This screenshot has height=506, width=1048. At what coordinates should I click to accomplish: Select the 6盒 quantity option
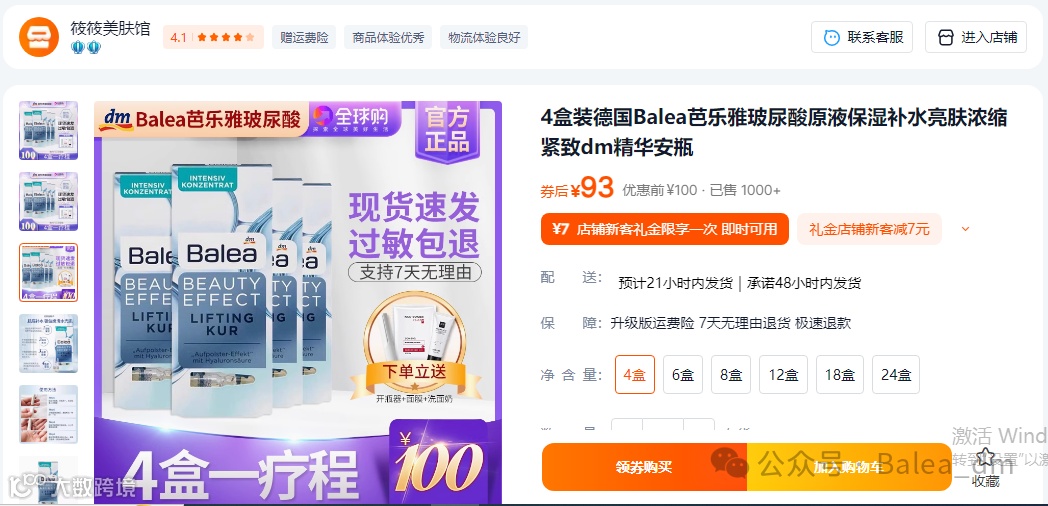click(x=682, y=374)
